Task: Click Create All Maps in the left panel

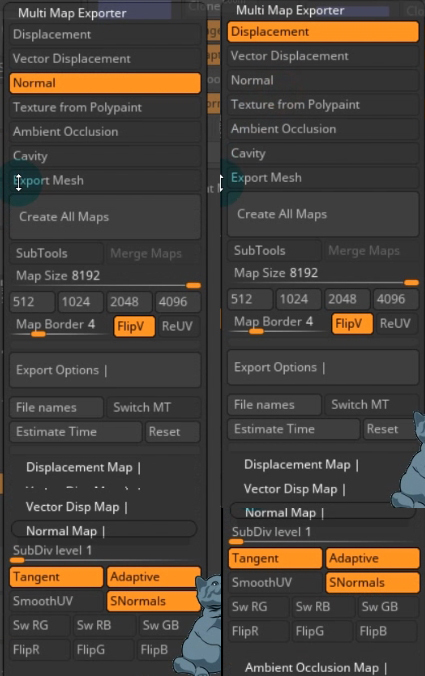Action: click(105, 217)
